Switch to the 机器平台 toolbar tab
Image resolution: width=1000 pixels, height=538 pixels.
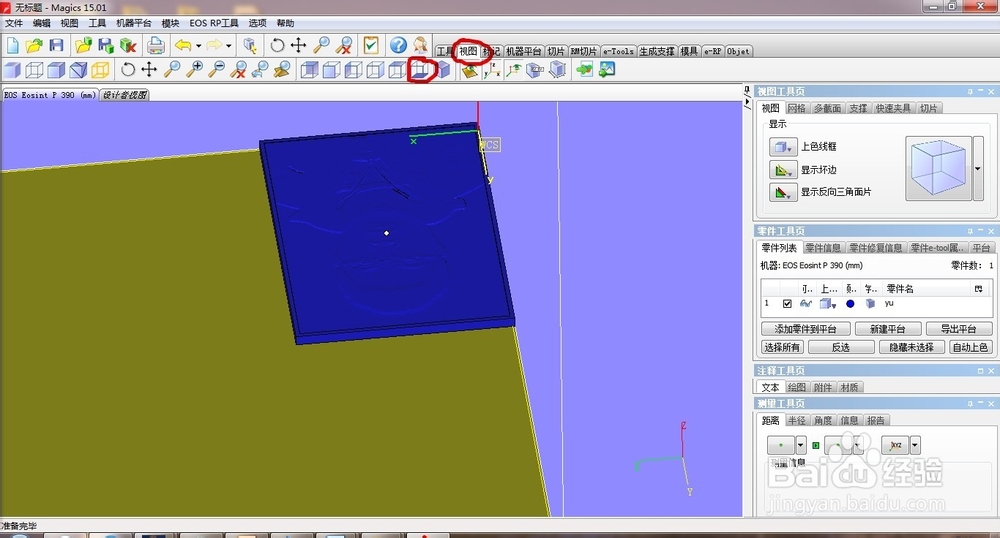coord(524,51)
